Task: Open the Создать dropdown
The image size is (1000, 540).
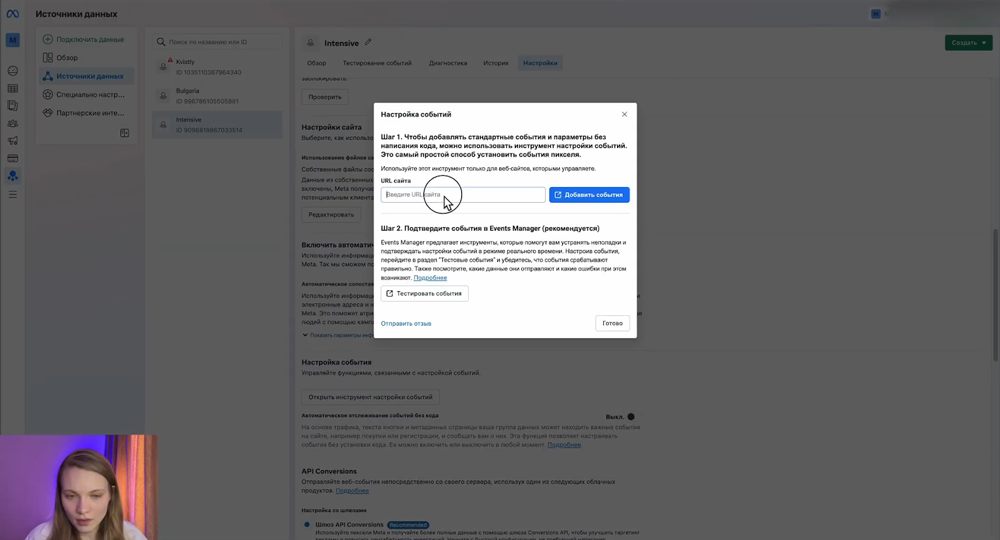Action: coord(968,43)
